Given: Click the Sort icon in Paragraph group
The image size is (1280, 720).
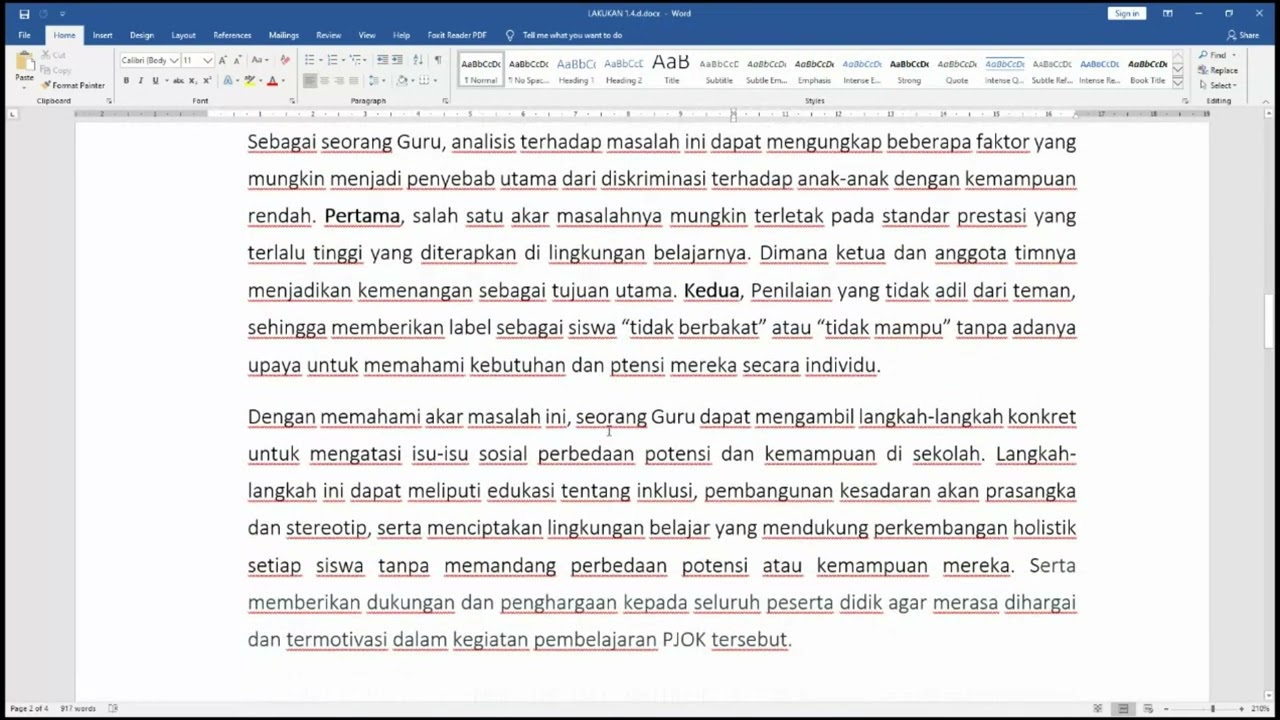Looking at the screenshot, I should (417, 60).
